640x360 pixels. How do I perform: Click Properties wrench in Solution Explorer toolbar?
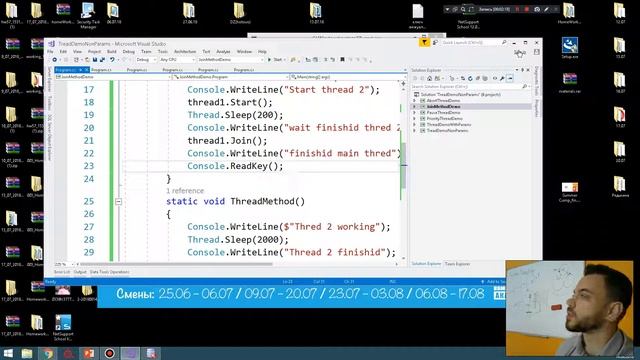coord(502,78)
